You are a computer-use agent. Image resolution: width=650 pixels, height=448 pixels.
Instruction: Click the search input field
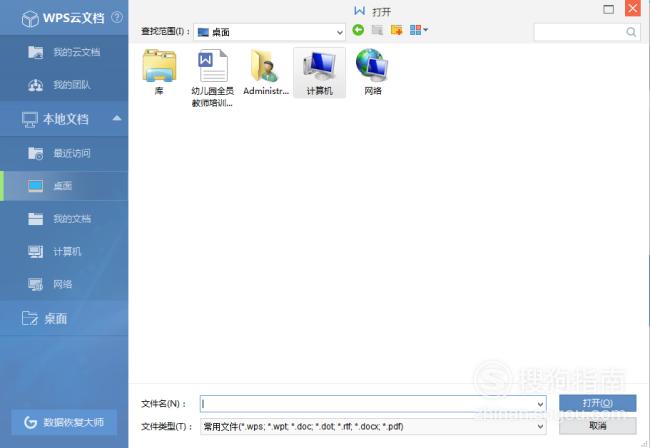579,32
